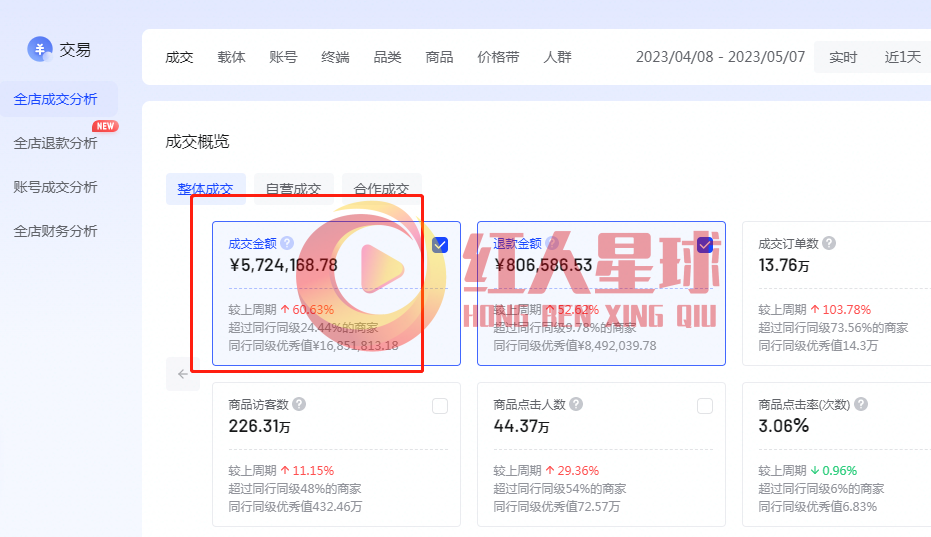
Task: Open help icon next to 成交金额
Action: [287, 243]
